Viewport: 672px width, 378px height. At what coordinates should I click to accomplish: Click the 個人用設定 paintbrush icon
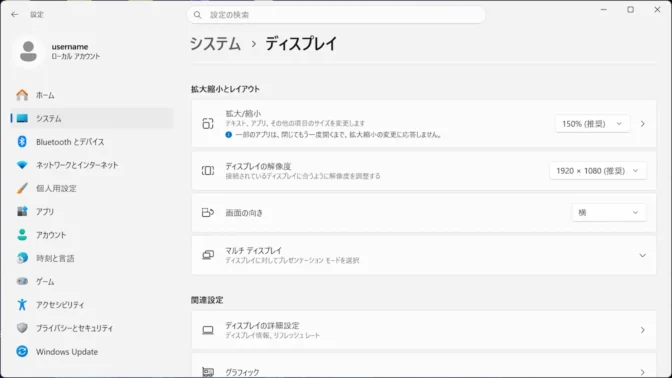[x=22, y=188]
